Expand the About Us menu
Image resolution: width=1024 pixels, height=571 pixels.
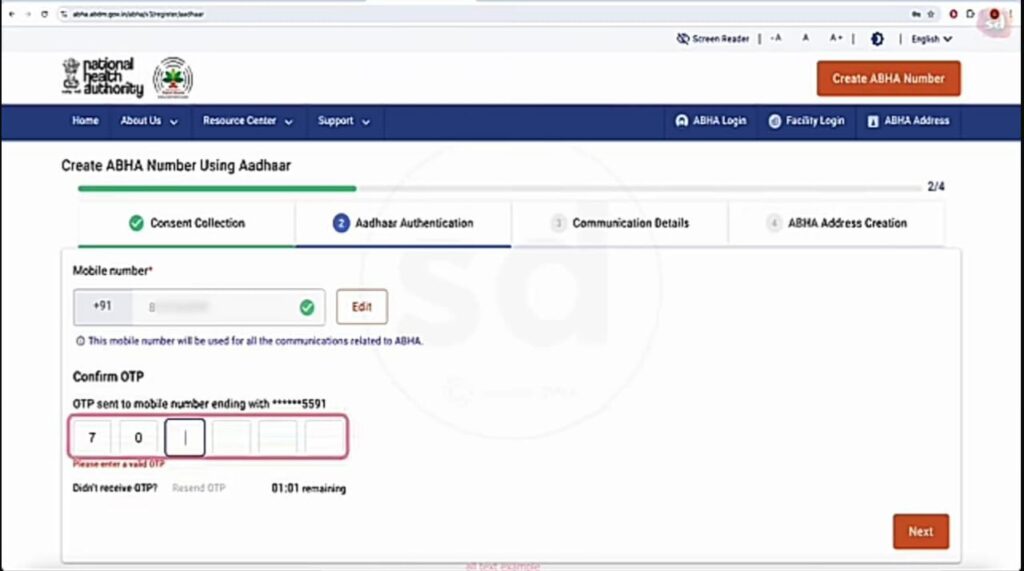point(149,121)
